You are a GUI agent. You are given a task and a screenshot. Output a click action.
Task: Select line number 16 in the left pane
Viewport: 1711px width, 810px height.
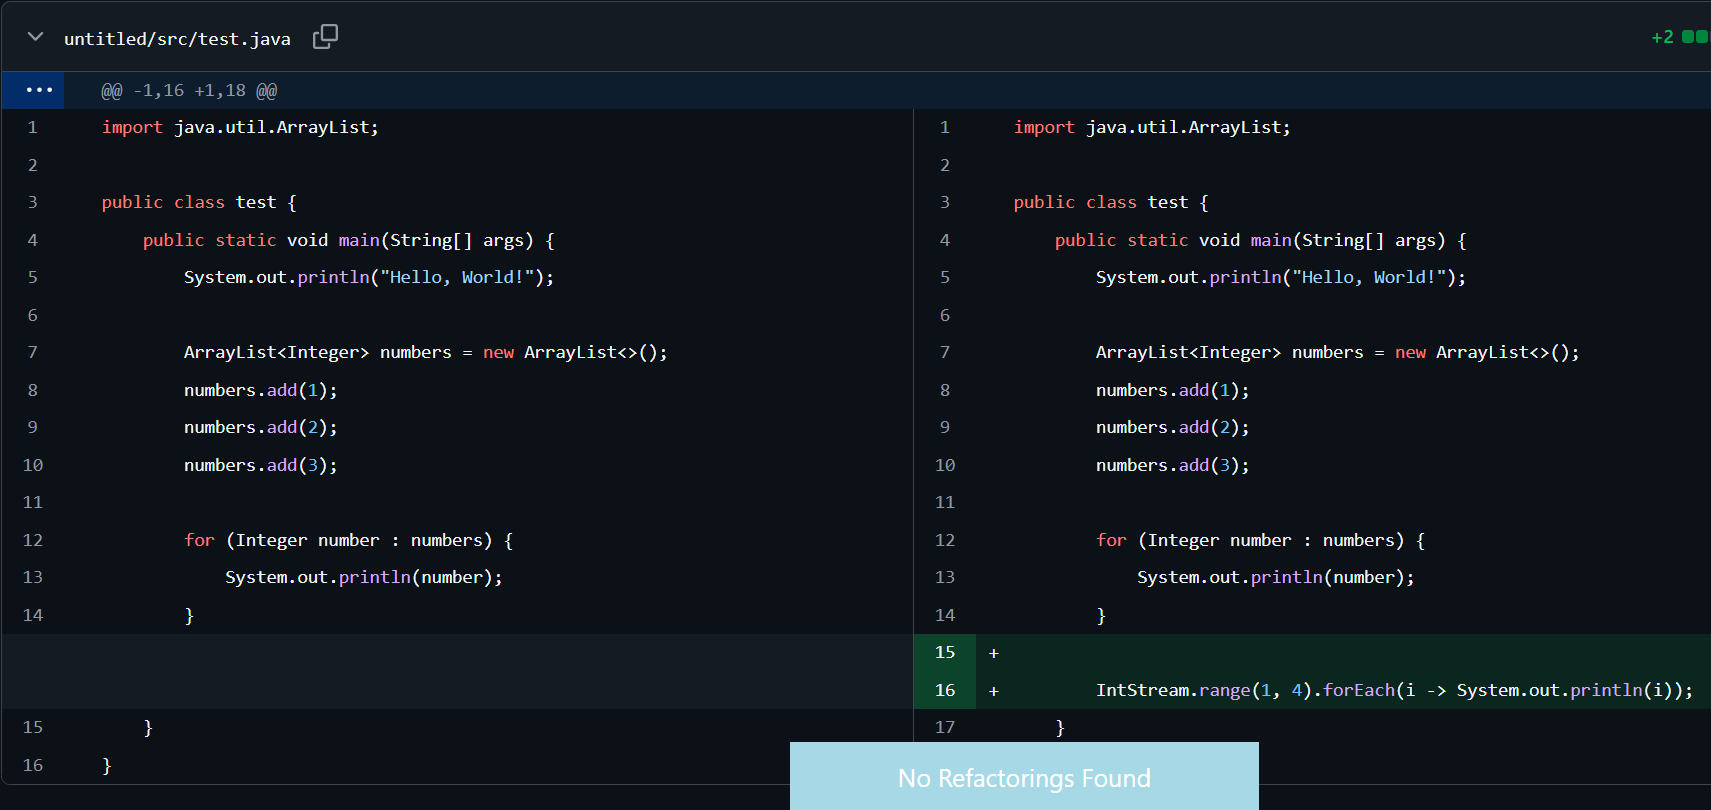coord(33,765)
